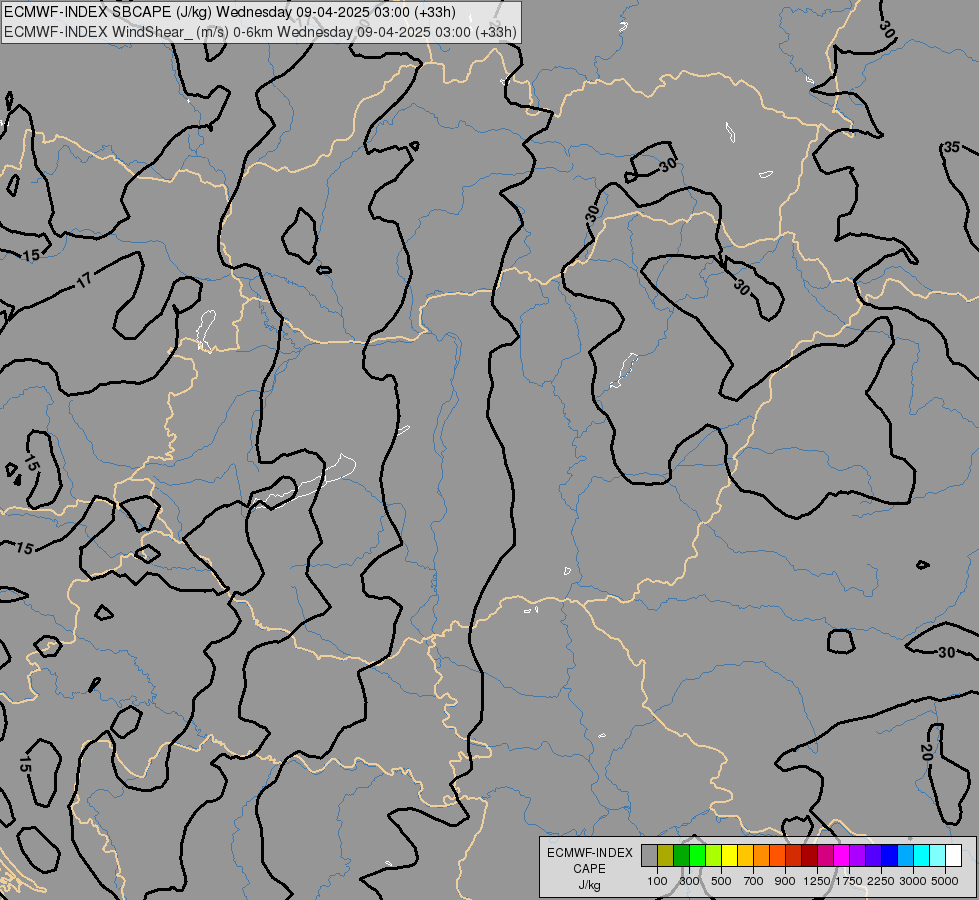Select the legend value 500
The image size is (979, 900).
pos(721,881)
